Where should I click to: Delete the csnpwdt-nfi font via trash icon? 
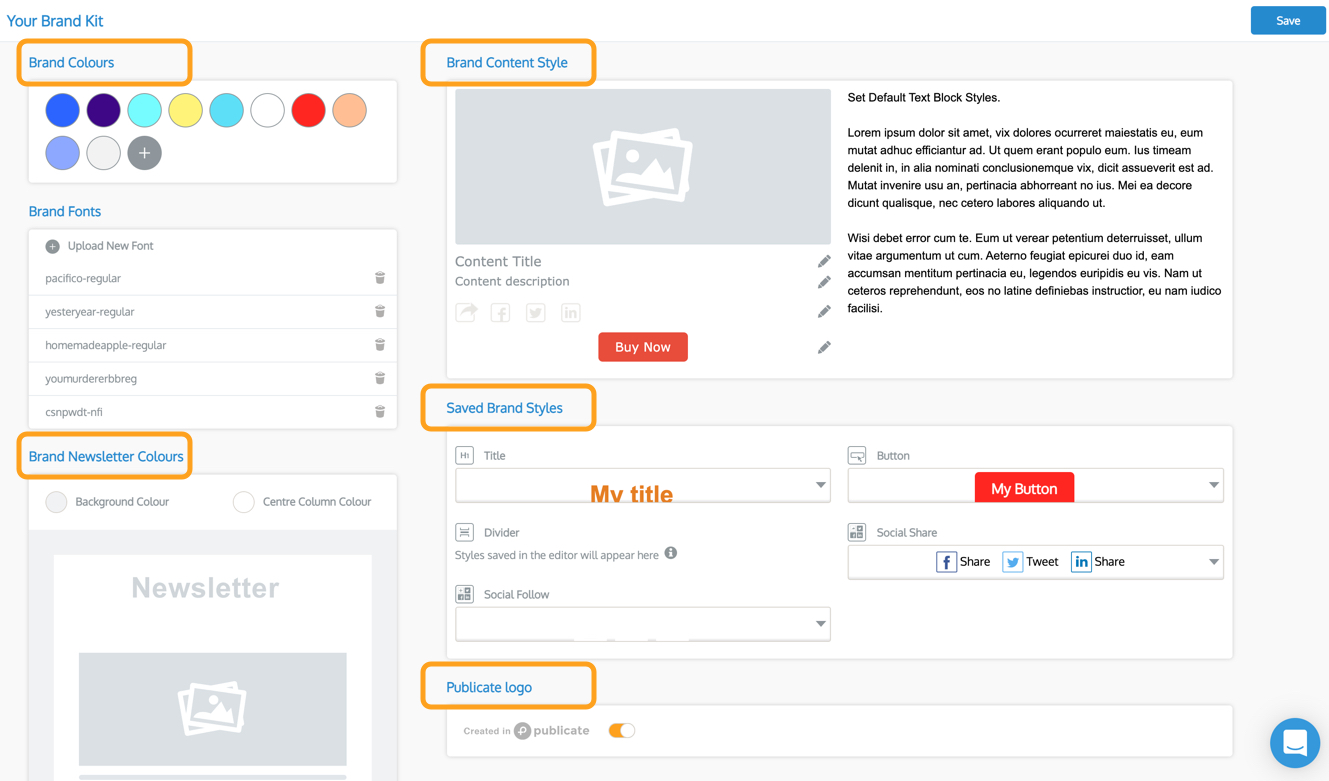(380, 411)
